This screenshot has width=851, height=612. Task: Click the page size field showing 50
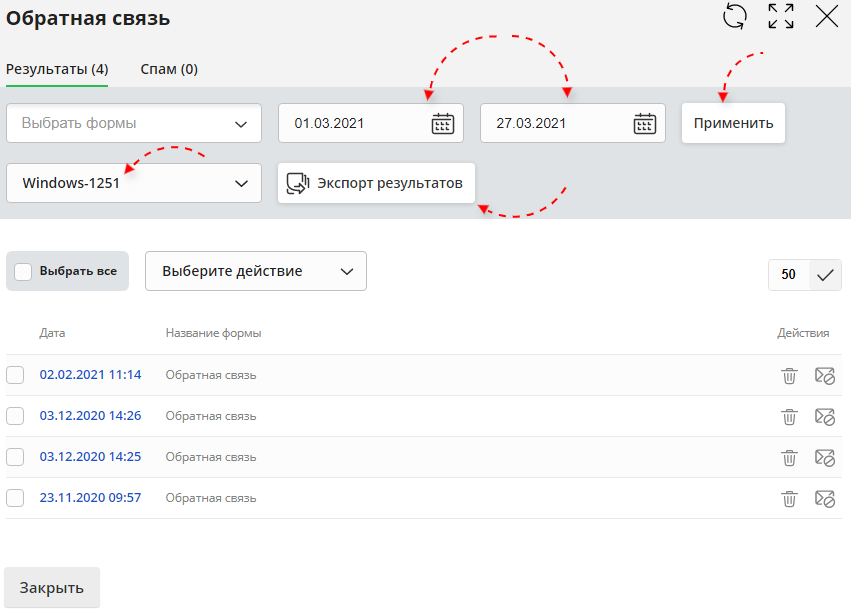789,275
